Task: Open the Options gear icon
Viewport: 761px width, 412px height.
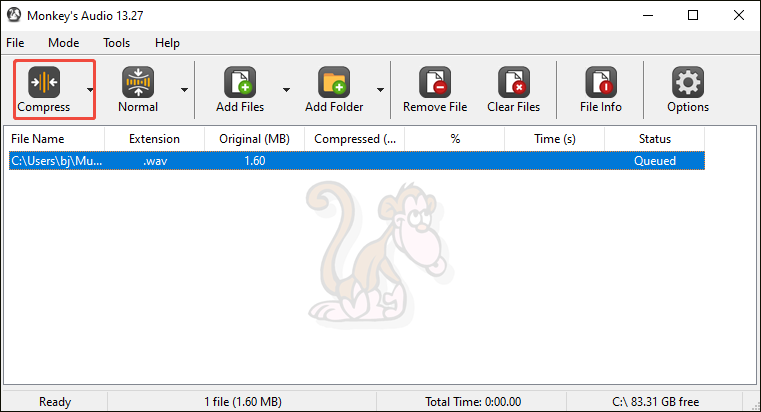Action: point(688,82)
